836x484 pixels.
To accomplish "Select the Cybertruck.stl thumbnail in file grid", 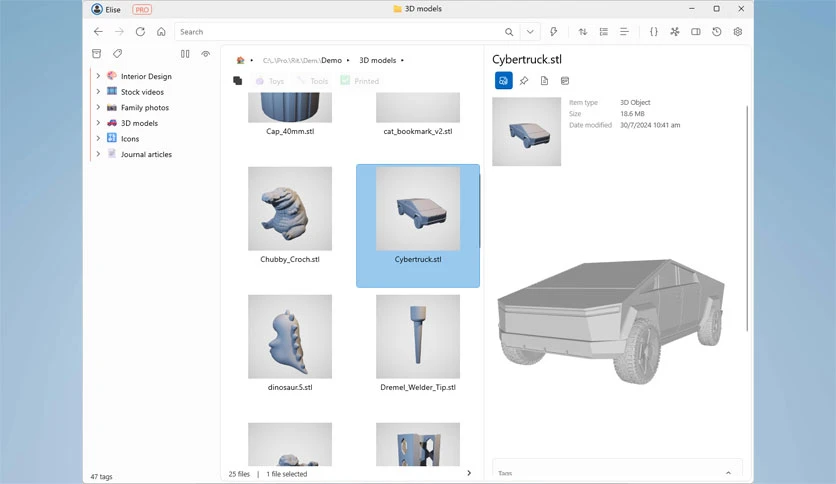I will coord(418,208).
